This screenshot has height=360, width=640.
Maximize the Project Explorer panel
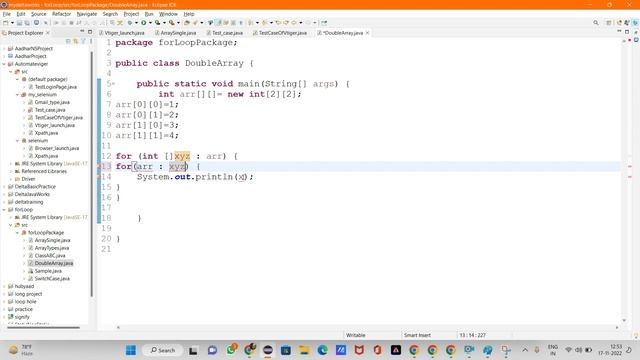(90, 31)
